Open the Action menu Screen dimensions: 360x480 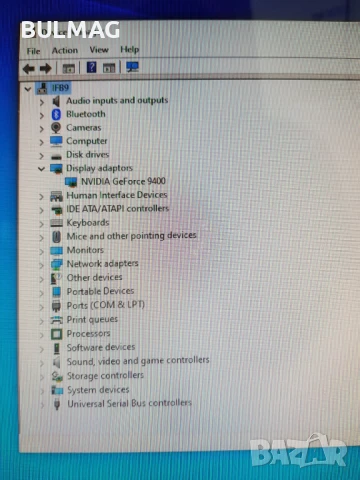click(65, 50)
